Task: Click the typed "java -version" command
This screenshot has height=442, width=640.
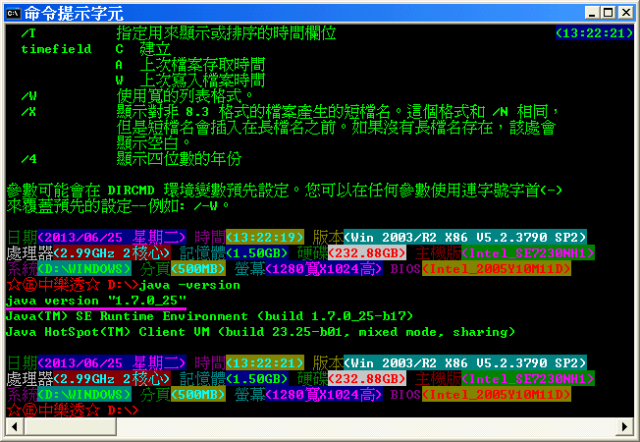Action: click(189, 285)
